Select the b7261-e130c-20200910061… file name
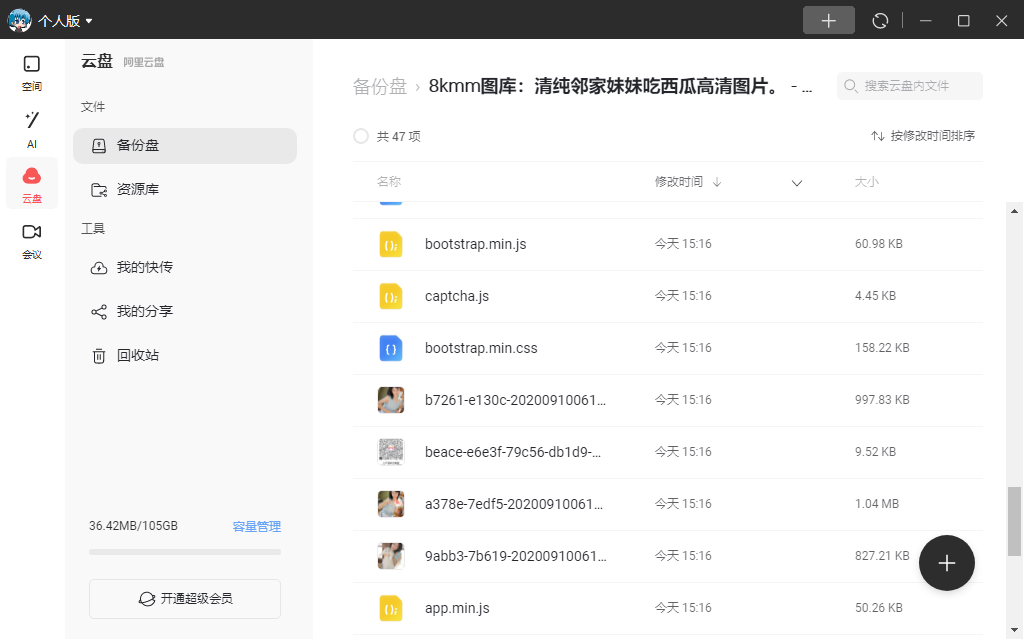This screenshot has width=1024, height=640. pyautogui.click(x=515, y=400)
